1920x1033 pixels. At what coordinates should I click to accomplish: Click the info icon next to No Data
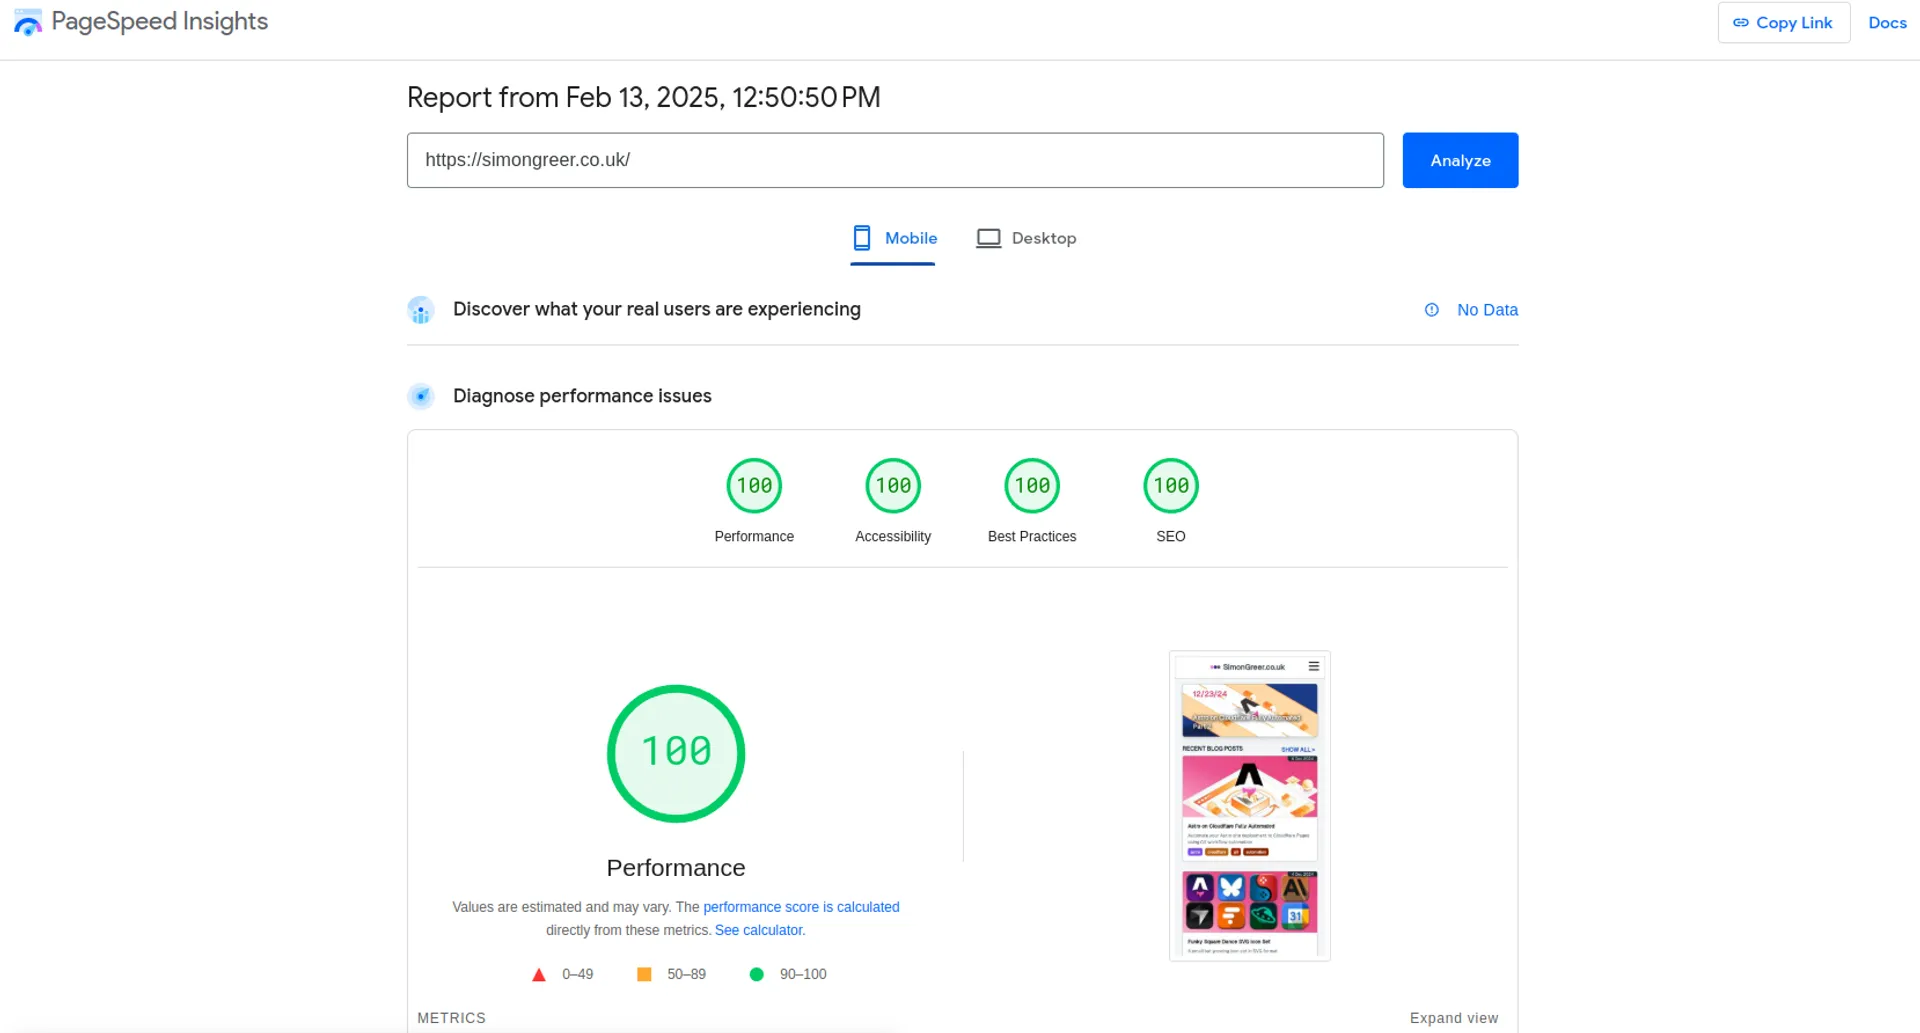pos(1430,310)
